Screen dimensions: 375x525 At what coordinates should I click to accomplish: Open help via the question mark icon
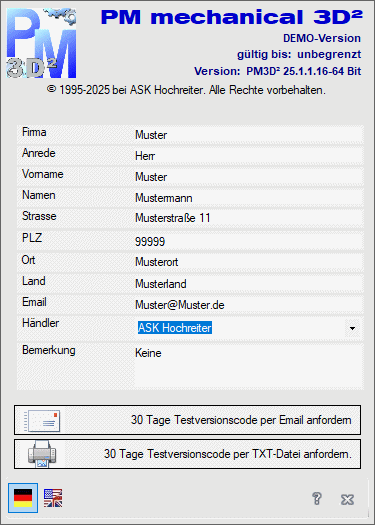[x=317, y=499]
